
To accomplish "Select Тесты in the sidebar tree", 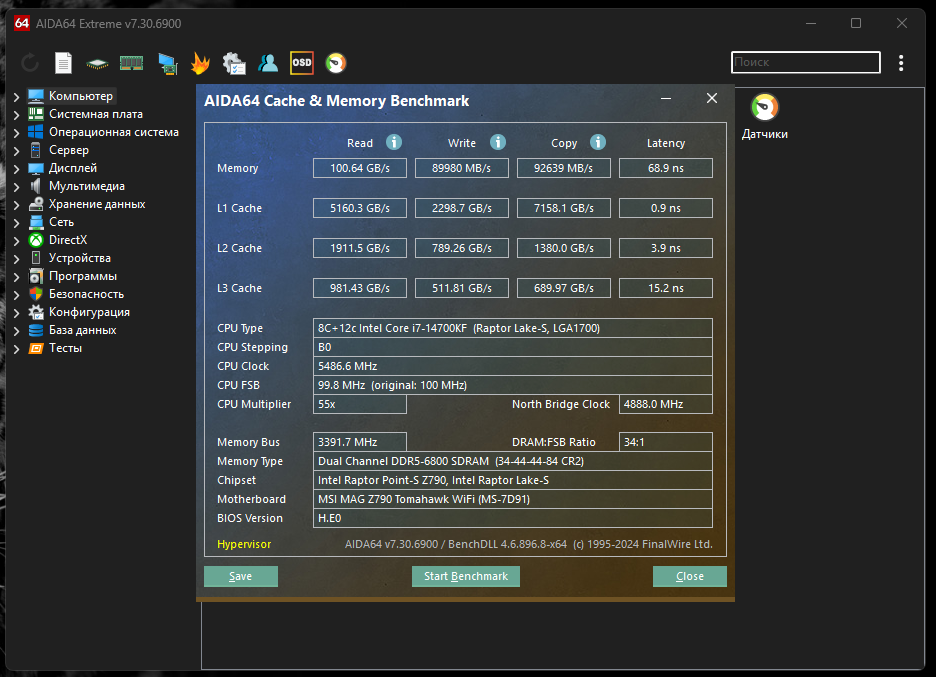I will pyautogui.click(x=65, y=348).
